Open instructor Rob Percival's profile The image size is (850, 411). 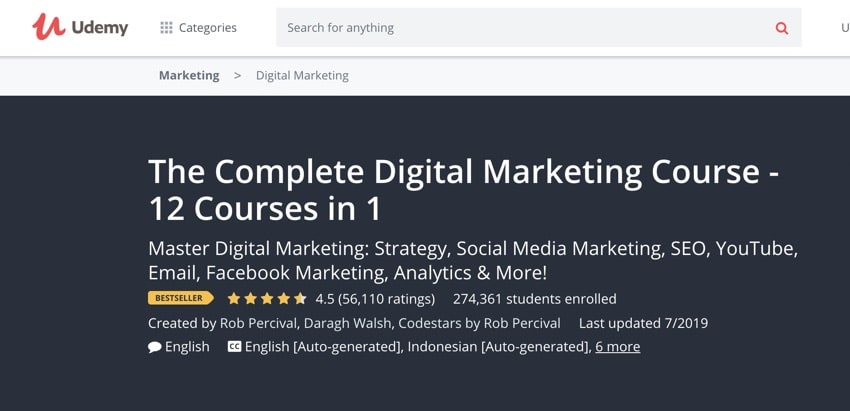[x=258, y=323]
